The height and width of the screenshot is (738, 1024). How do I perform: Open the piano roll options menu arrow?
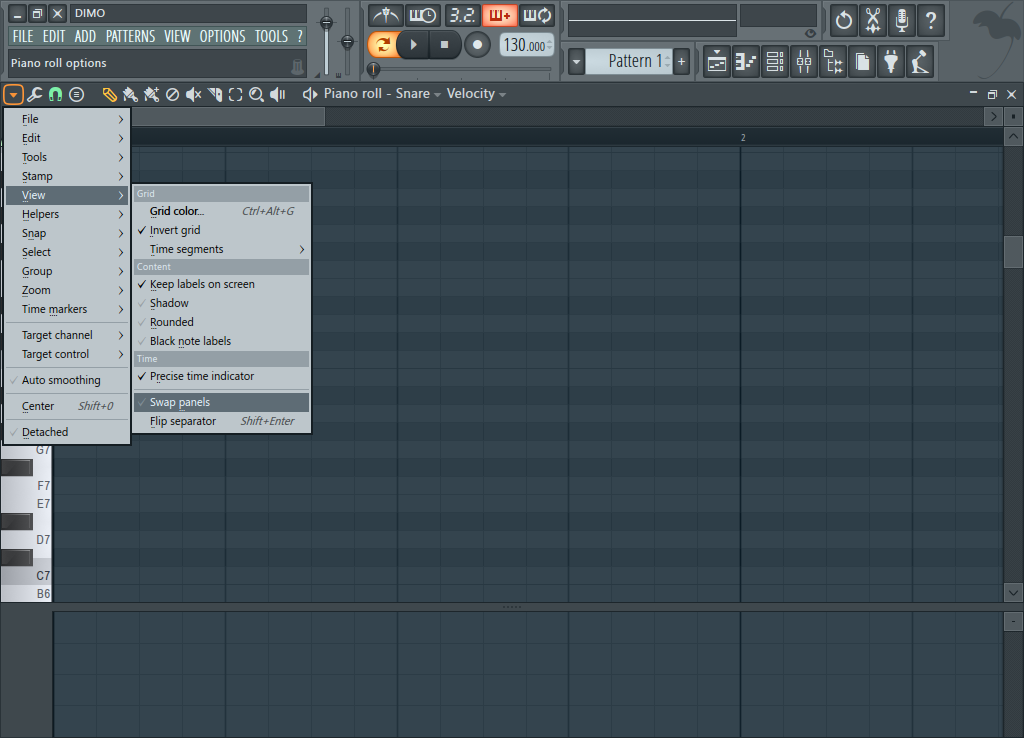pyautogui.click(x=13, y=95)
